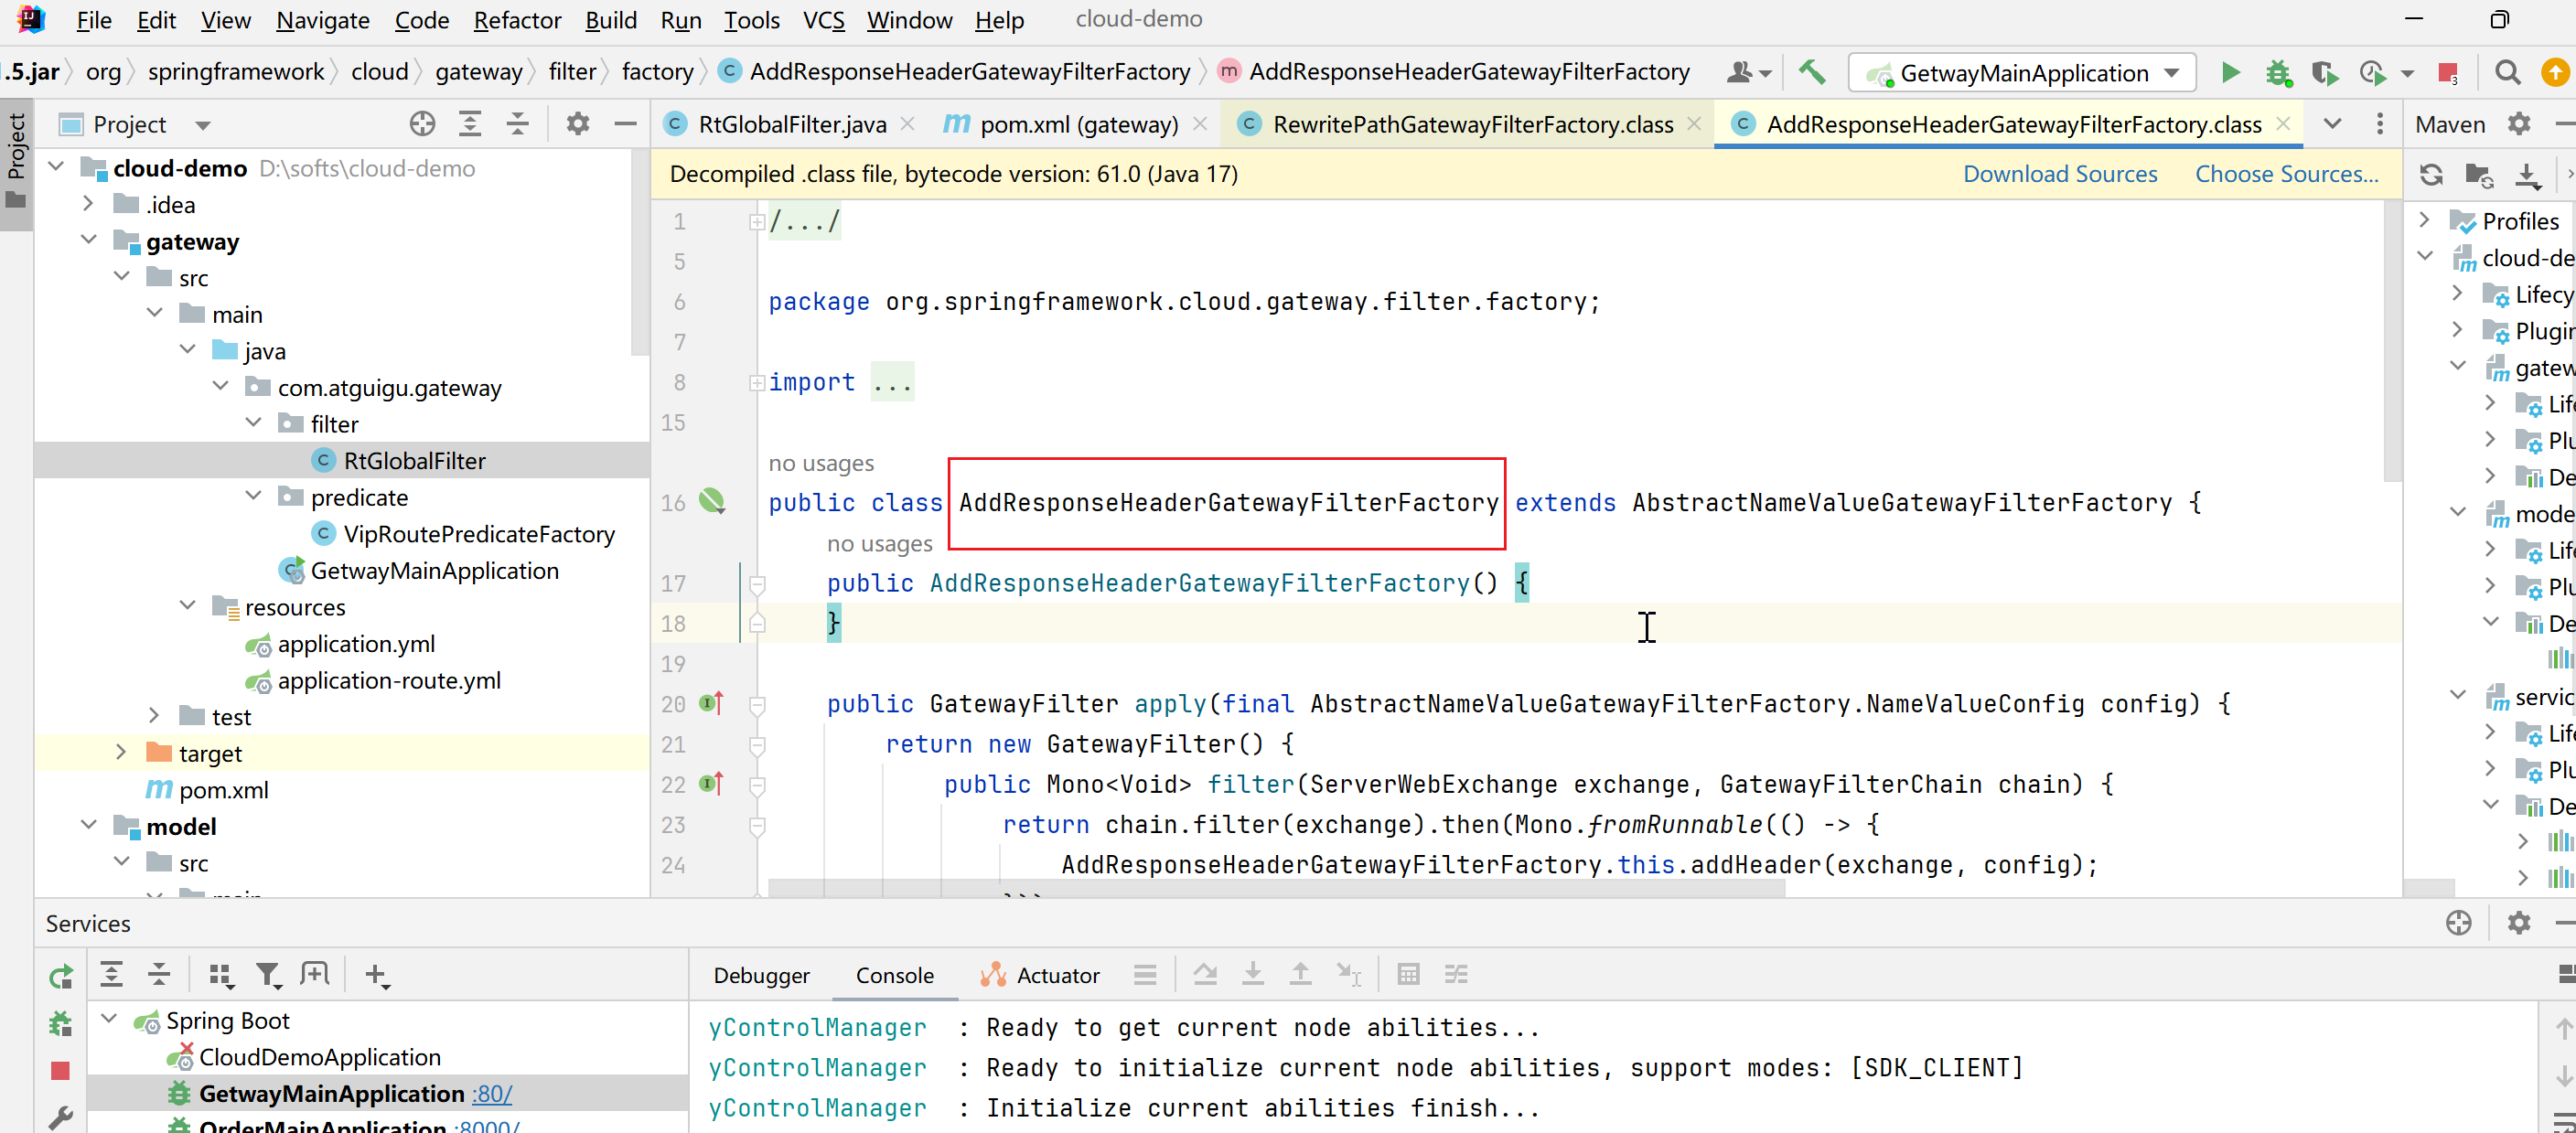This screenshot has height=1133, width=2576.
Task: Select opened file crosshair icon in Project panel
Action: pos(422,124)
